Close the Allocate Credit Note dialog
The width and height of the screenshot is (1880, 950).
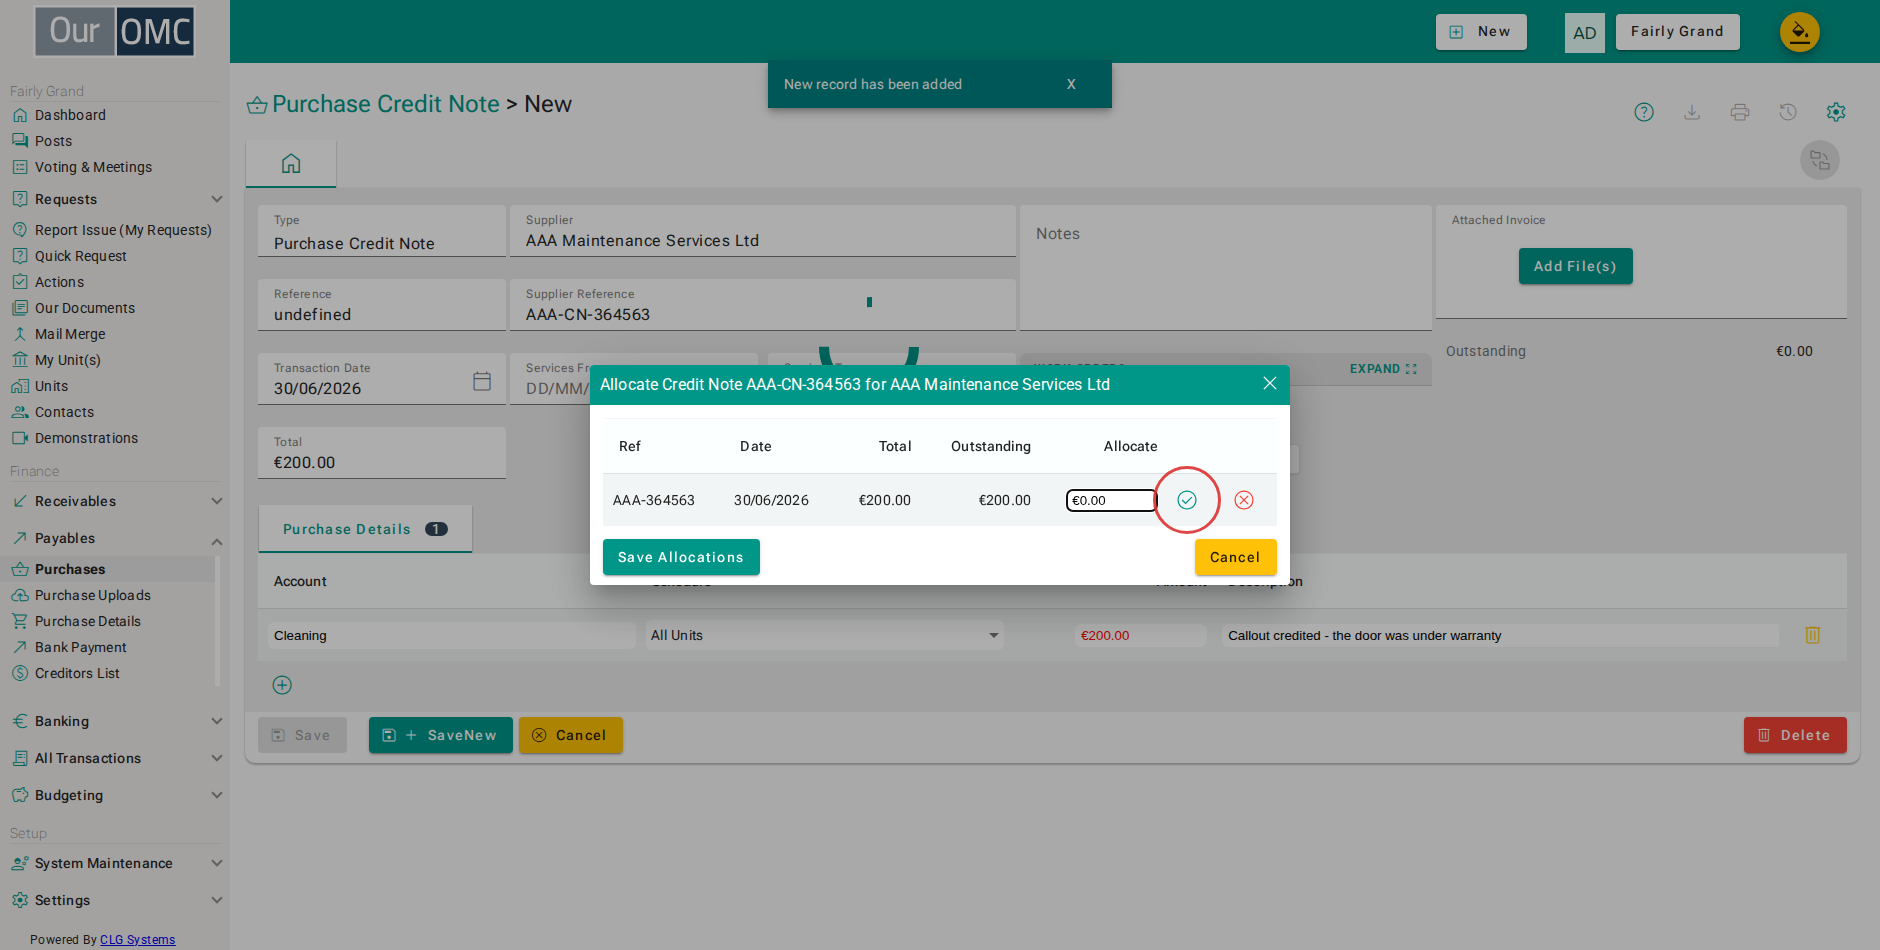point(1270,383)
